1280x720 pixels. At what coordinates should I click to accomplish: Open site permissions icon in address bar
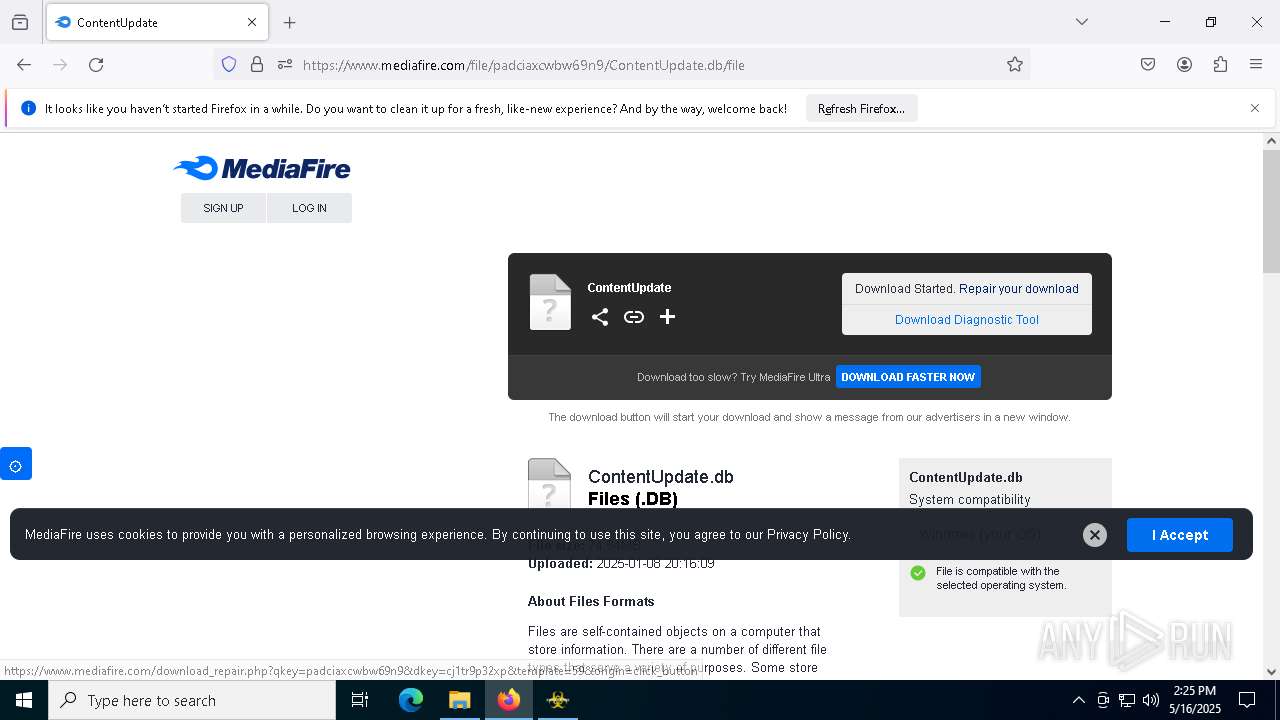pyautogui.click(x=285, y=65)
